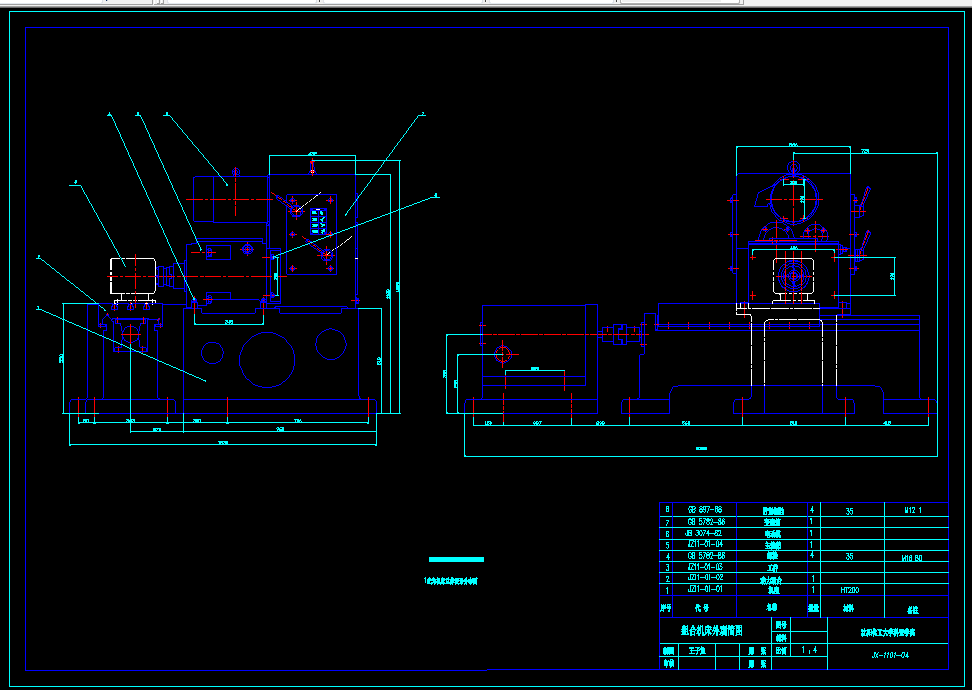Click remark "M16 80" in row 4
The width and height of the screenshot is (972, 690).
tap(912, 558)
